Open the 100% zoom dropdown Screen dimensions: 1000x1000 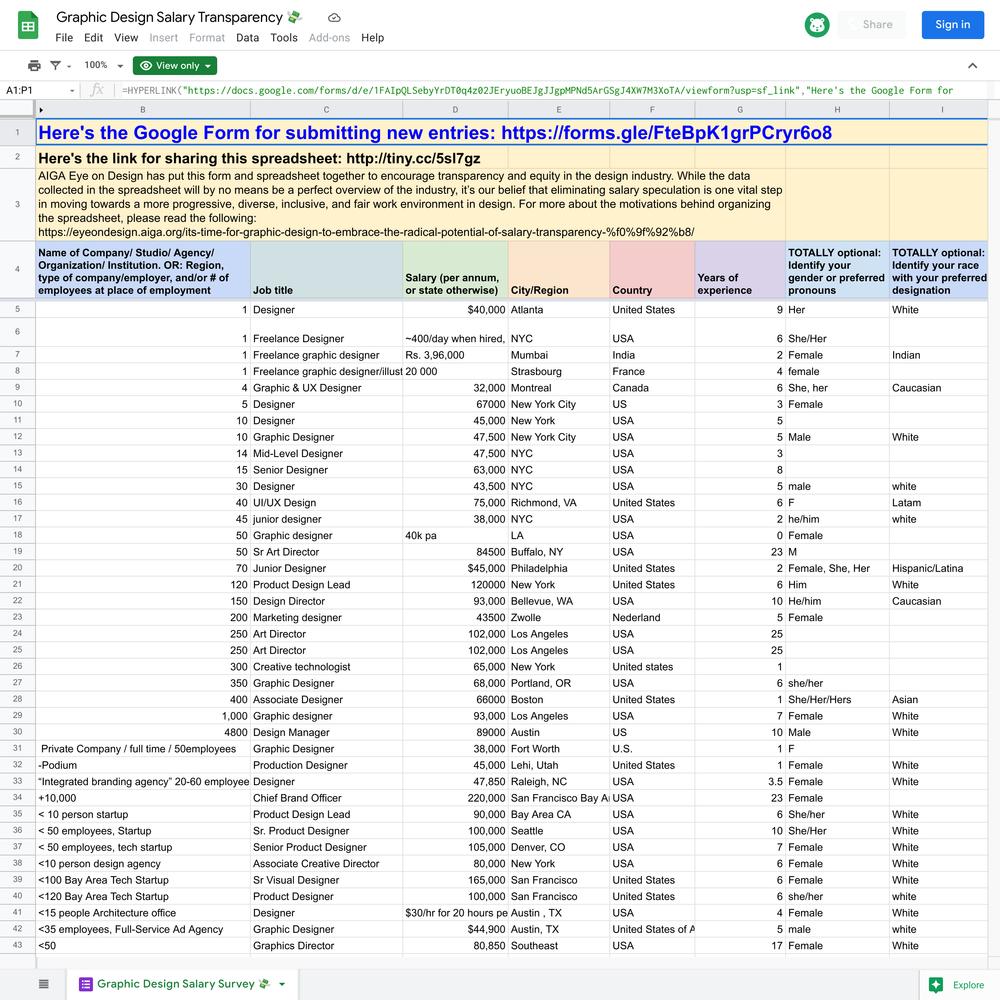(104, 66)
